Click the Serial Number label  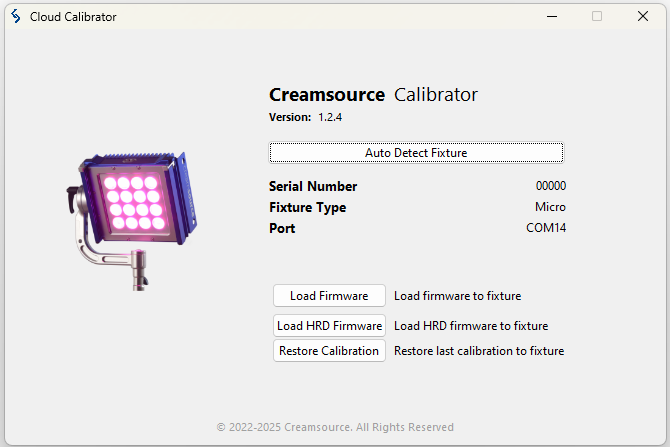(313, 186)
